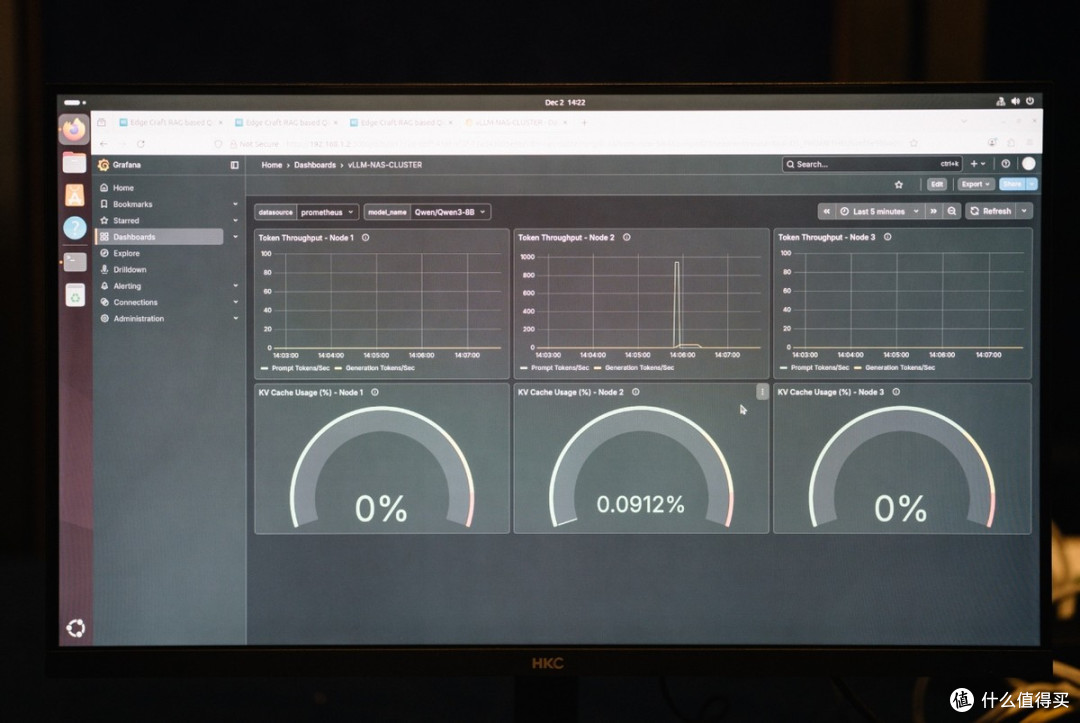
Task: Click the Home breadcrumb link
Action: point(271,165)
